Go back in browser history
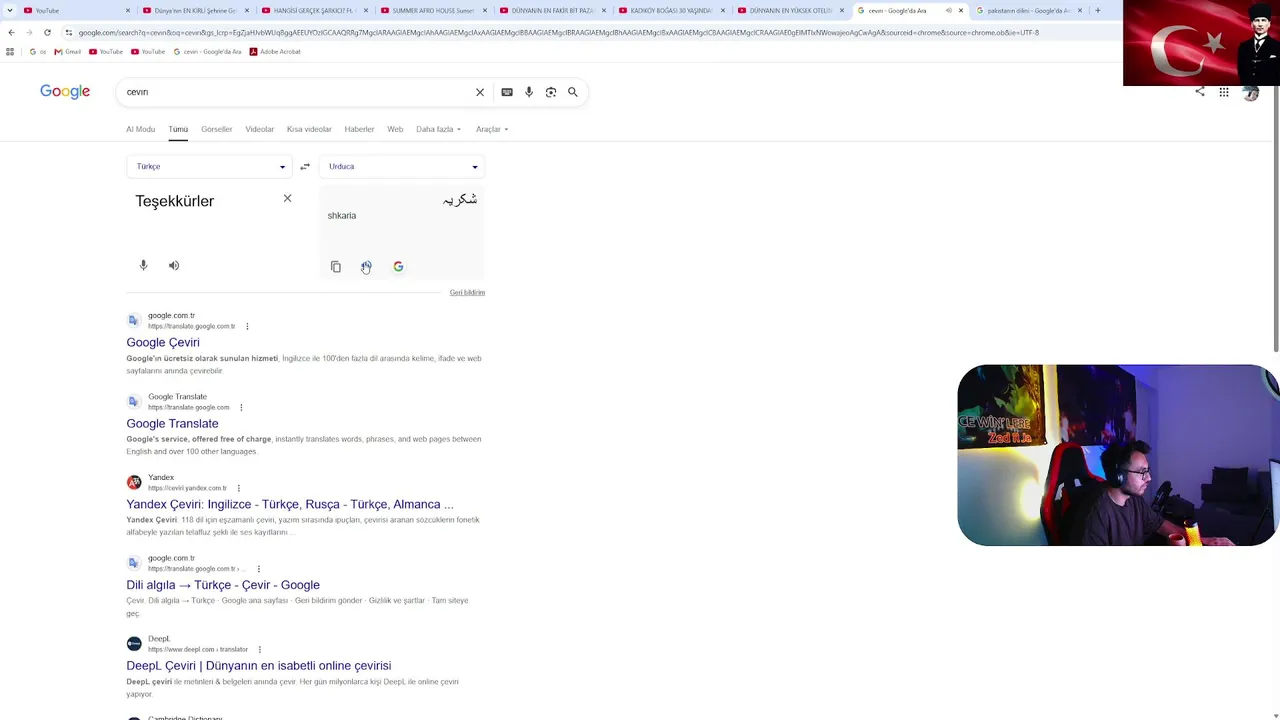1280x720 pixels. [11, 32]
